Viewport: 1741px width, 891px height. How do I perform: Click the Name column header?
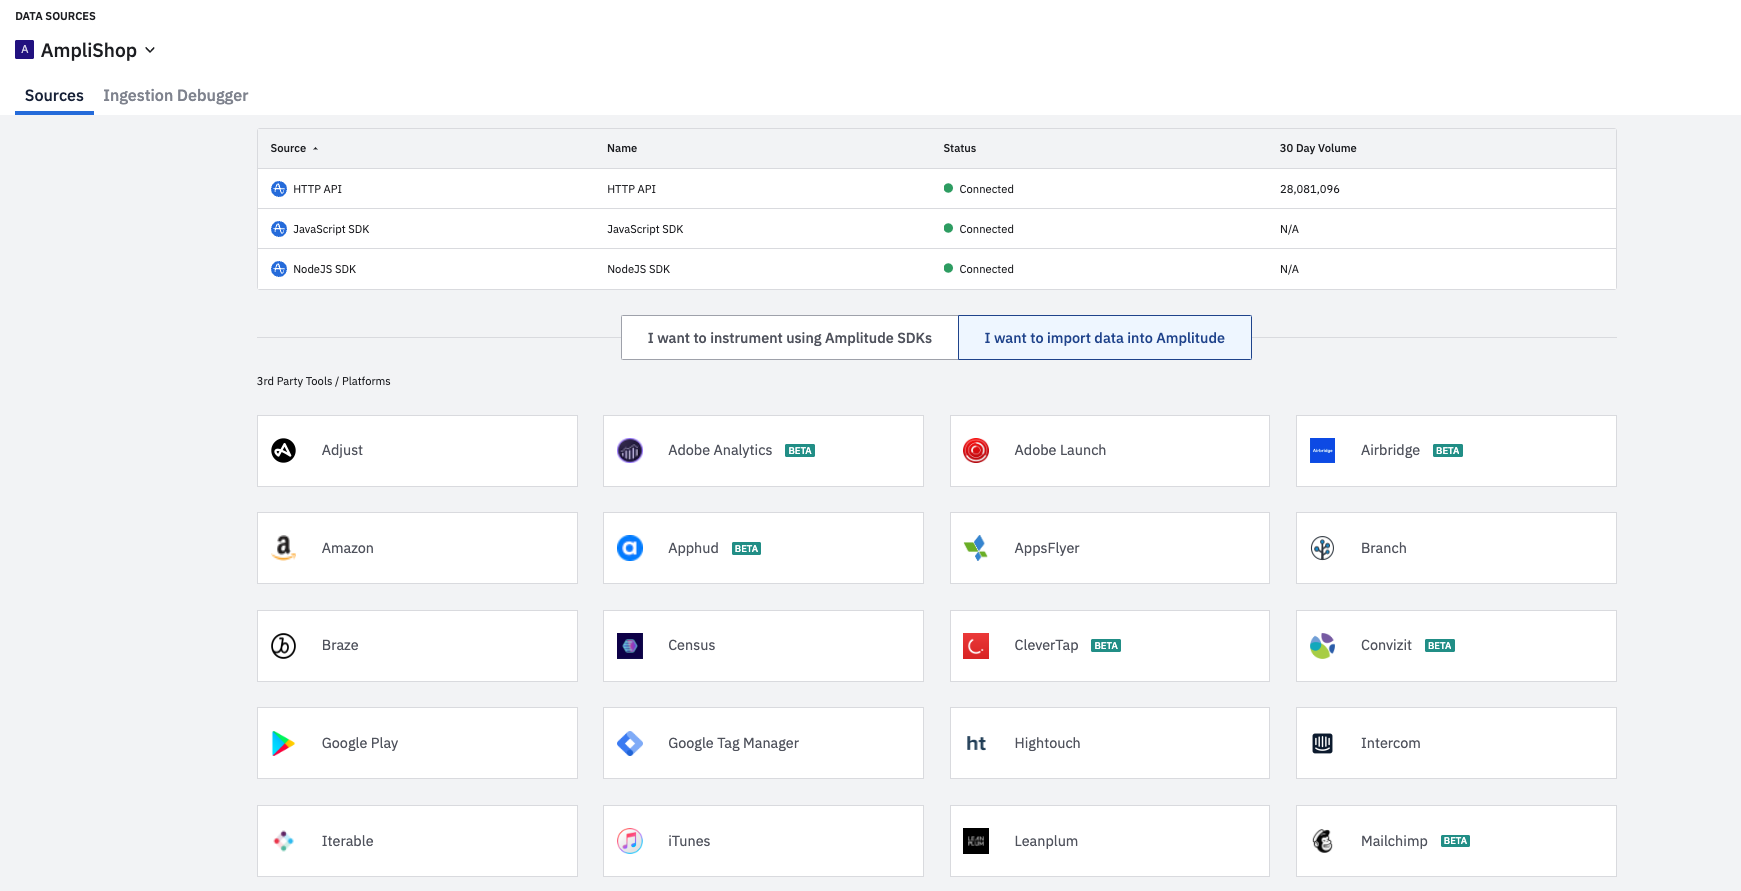[x=622, y=148]
